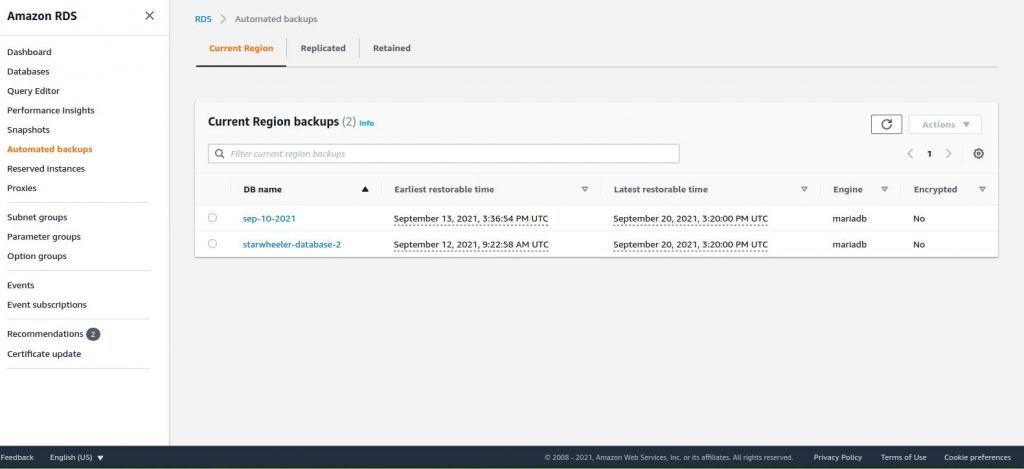Viewport: 1024px width, 469px height.
Task: Open Snapshots in the sidebar
Action: (x=28, y=130)
